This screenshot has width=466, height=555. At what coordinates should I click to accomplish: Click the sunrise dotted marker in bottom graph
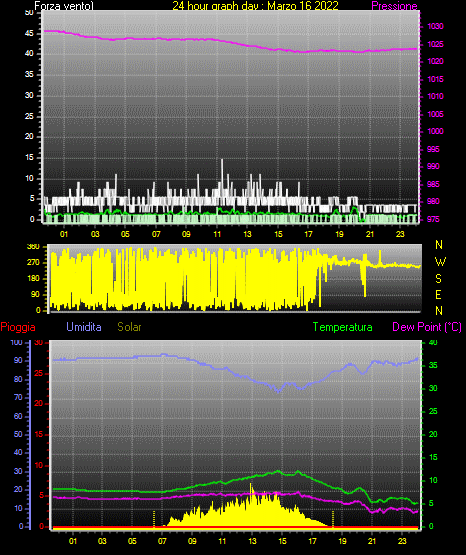click(154, 519)
